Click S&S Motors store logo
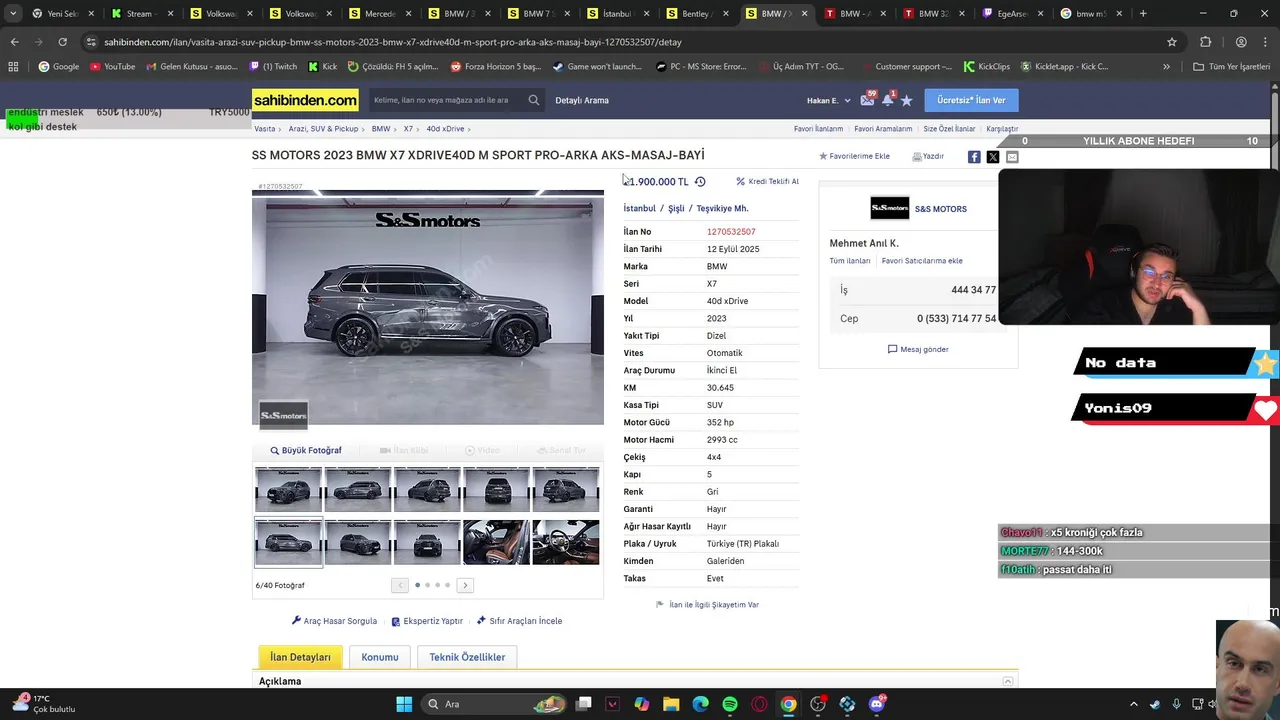This screenshot has height=720, width=1280. tap(889, 209)
